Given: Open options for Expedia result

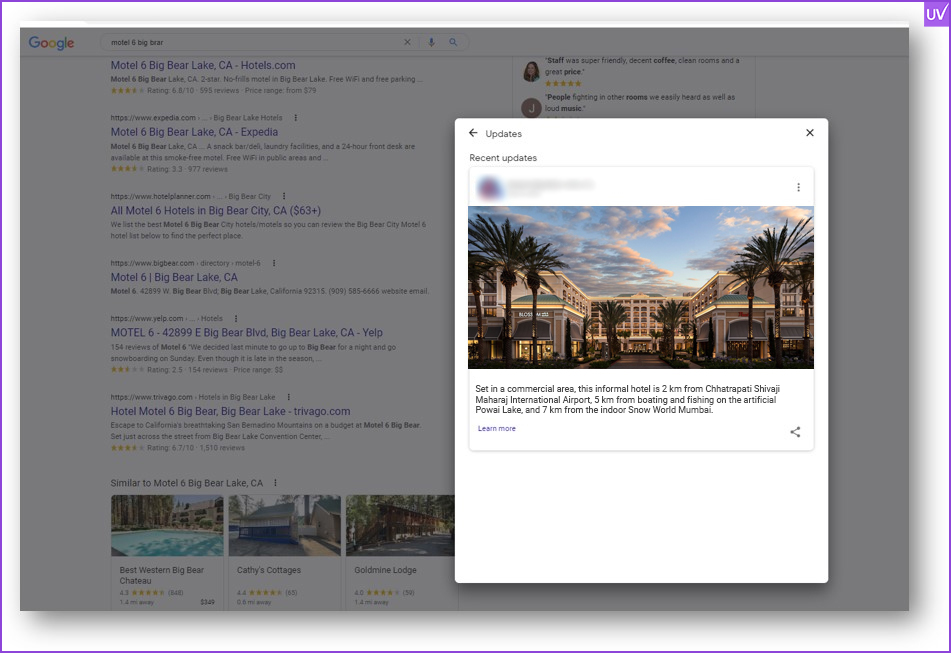Looking at the screenshot, I should (295, 118).
